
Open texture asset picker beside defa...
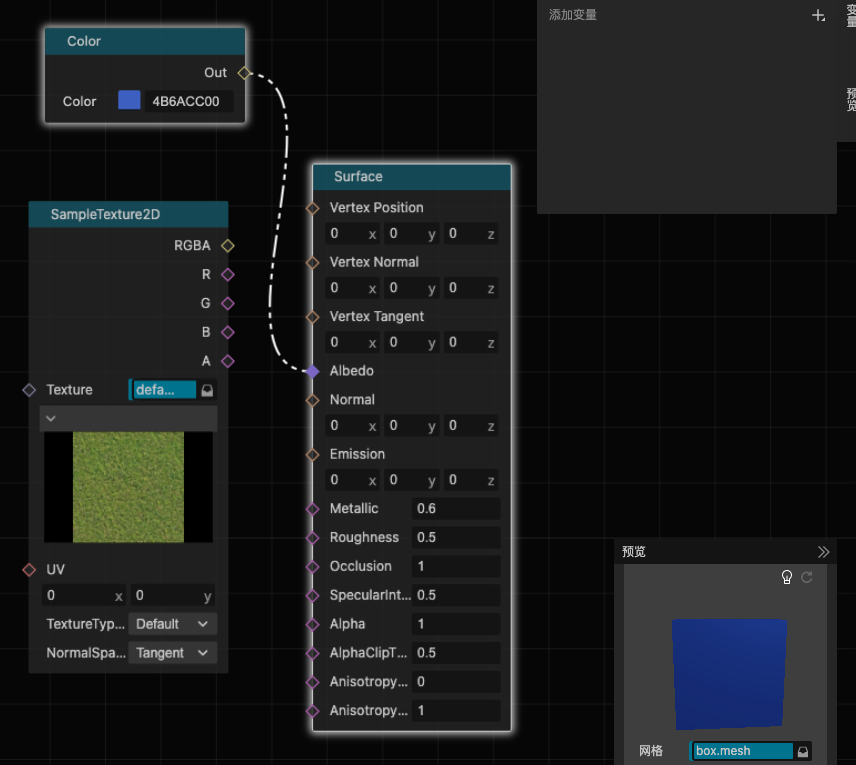click(207, 390)
